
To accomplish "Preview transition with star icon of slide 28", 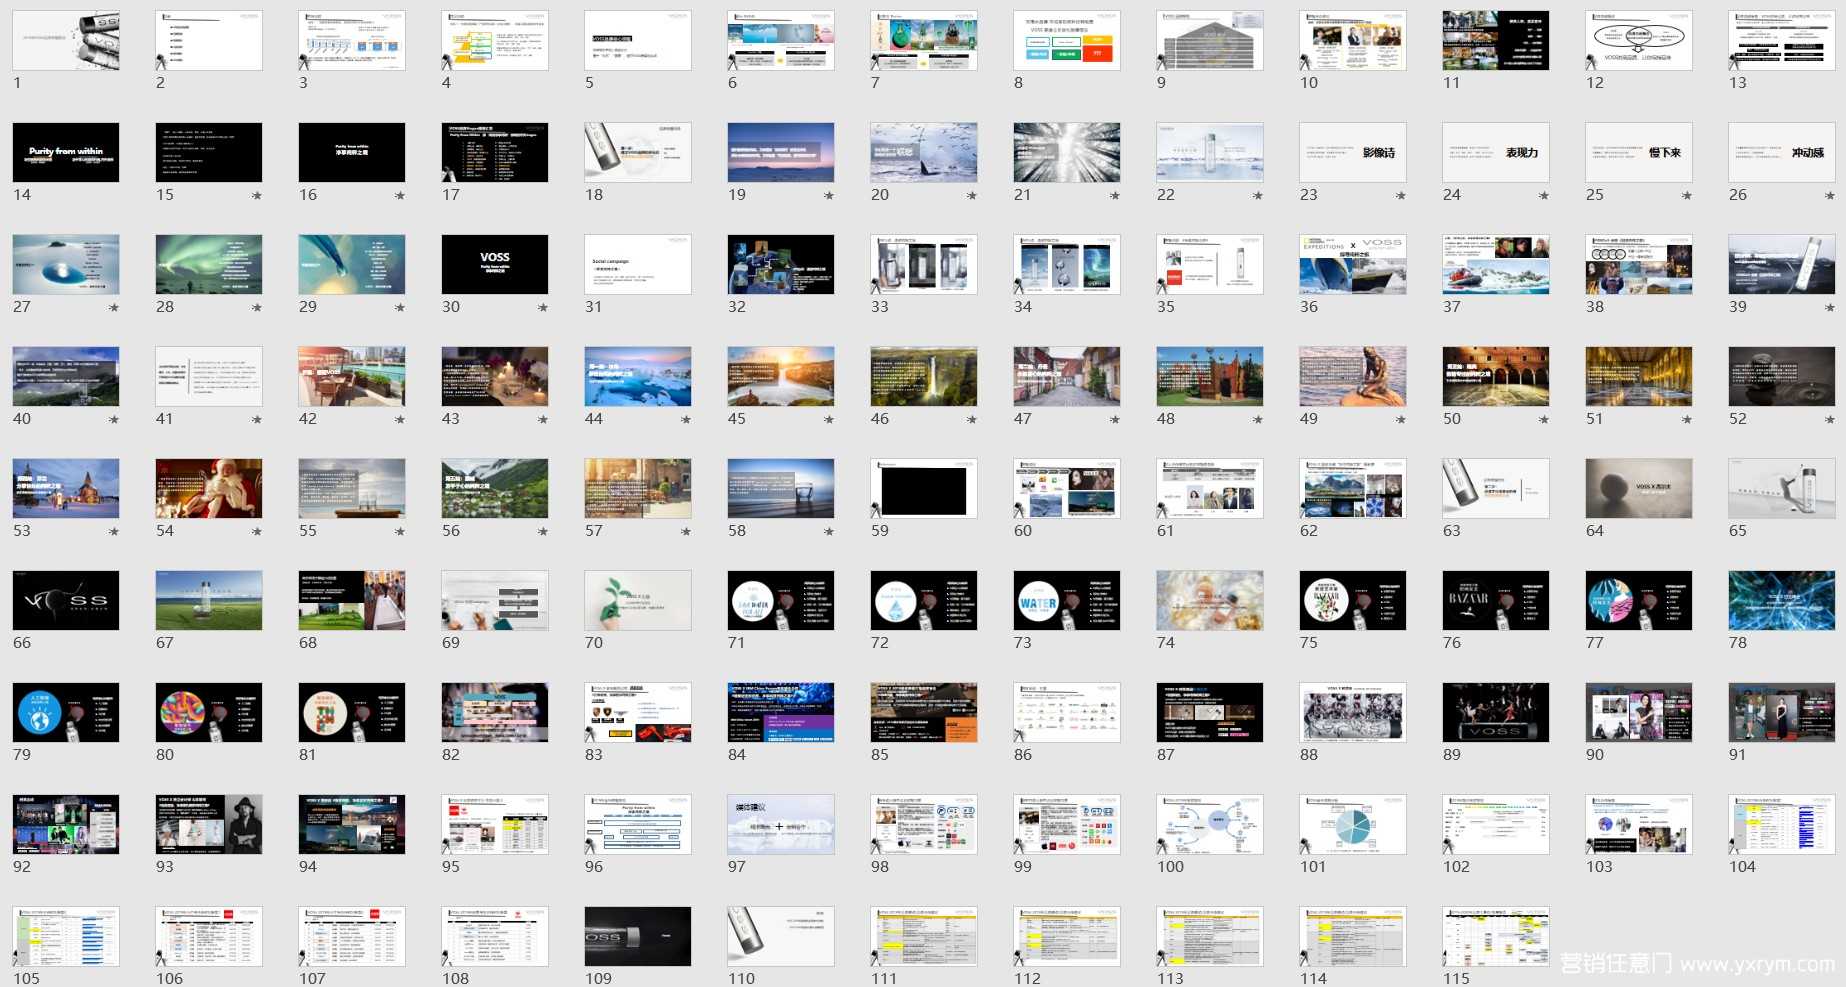I will (257, 308).
